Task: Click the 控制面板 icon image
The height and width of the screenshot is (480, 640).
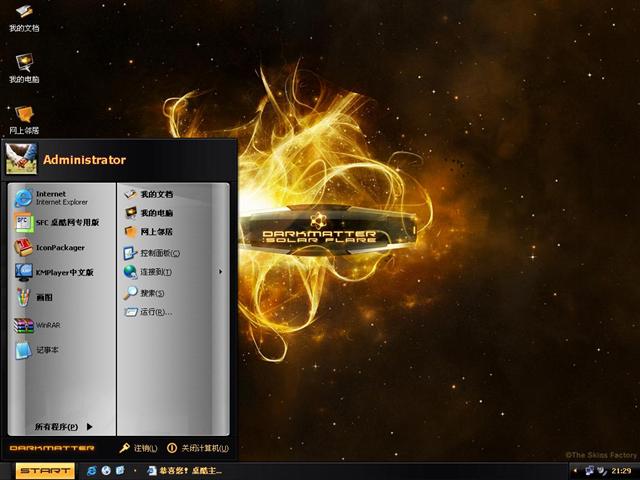Action: click(x=130, y=253)
